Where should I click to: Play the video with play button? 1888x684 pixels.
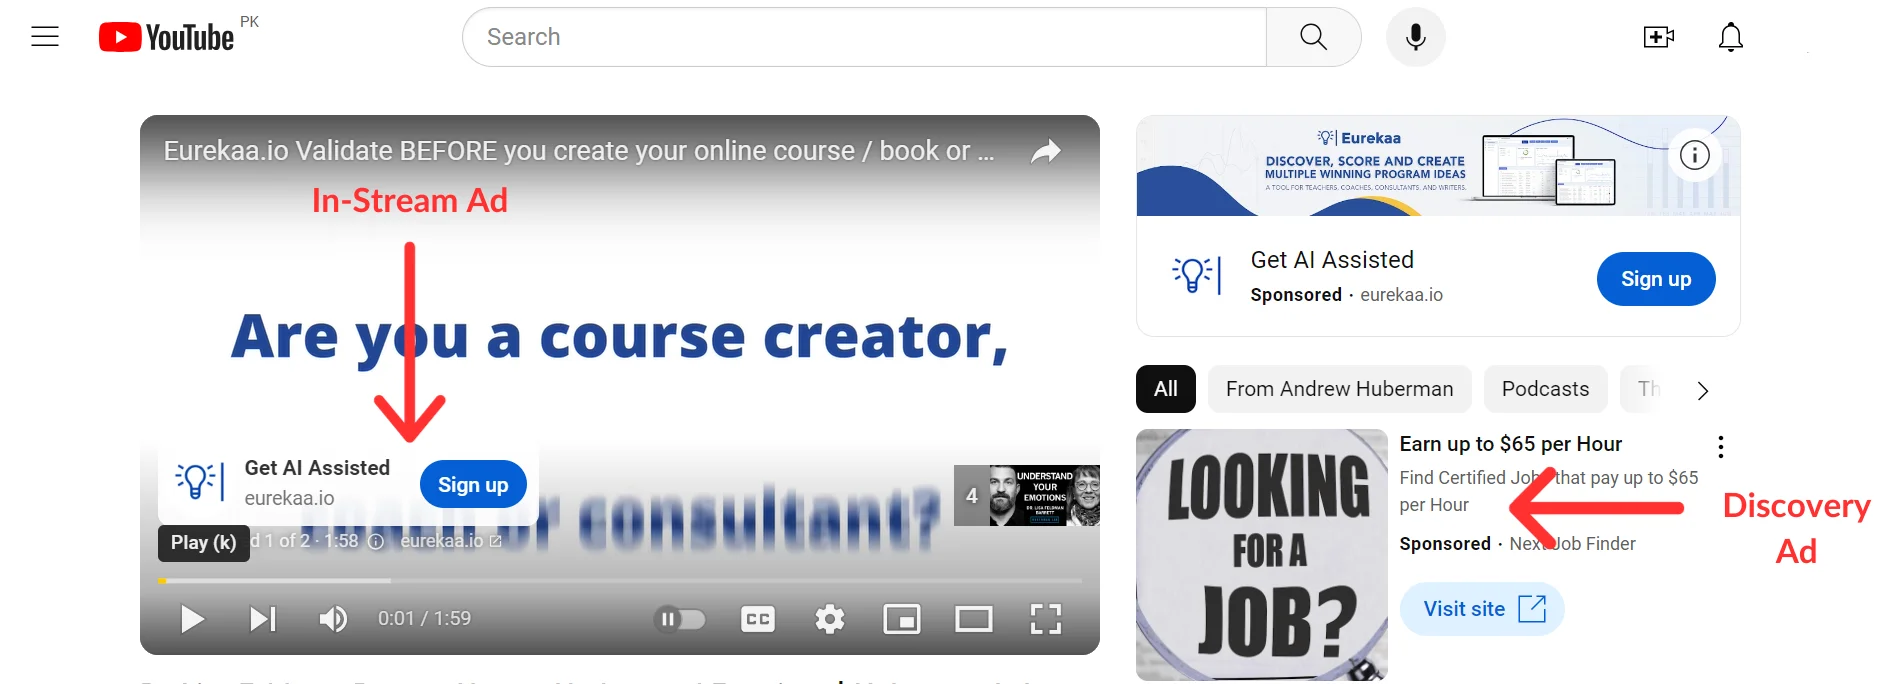192,619
